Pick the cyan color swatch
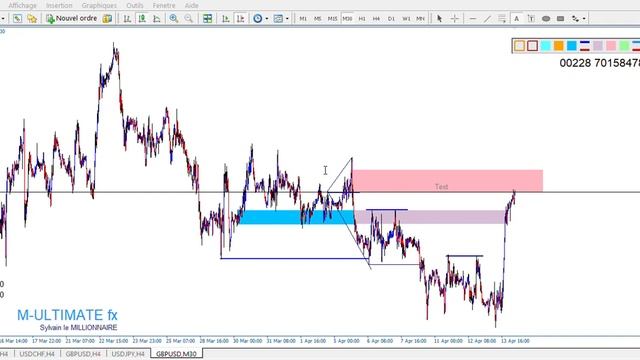 tap(545, 46)
